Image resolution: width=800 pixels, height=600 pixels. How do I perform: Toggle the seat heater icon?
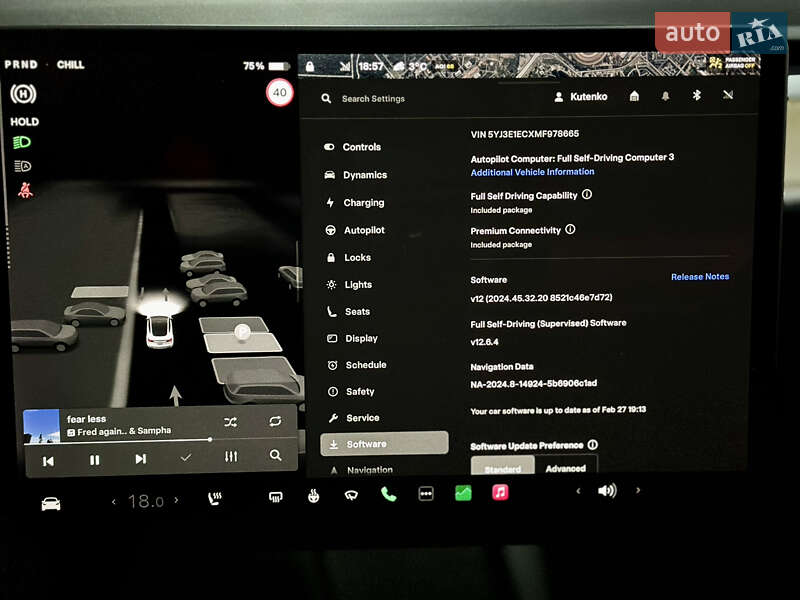click(x=215, y=498)
